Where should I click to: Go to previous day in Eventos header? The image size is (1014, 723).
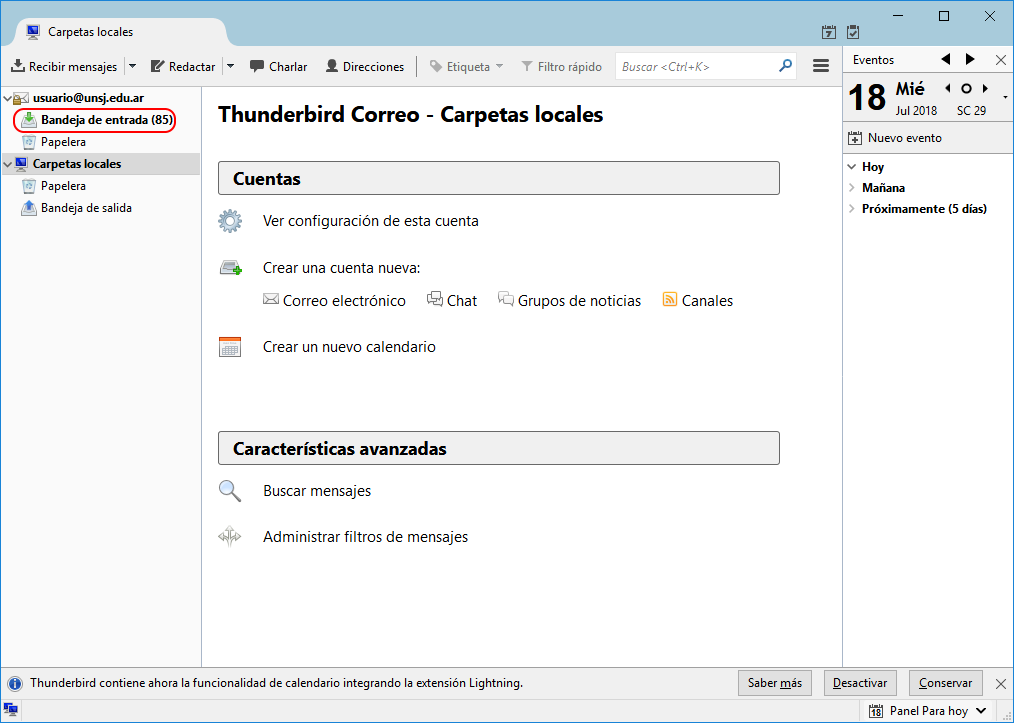pos(946,59)
